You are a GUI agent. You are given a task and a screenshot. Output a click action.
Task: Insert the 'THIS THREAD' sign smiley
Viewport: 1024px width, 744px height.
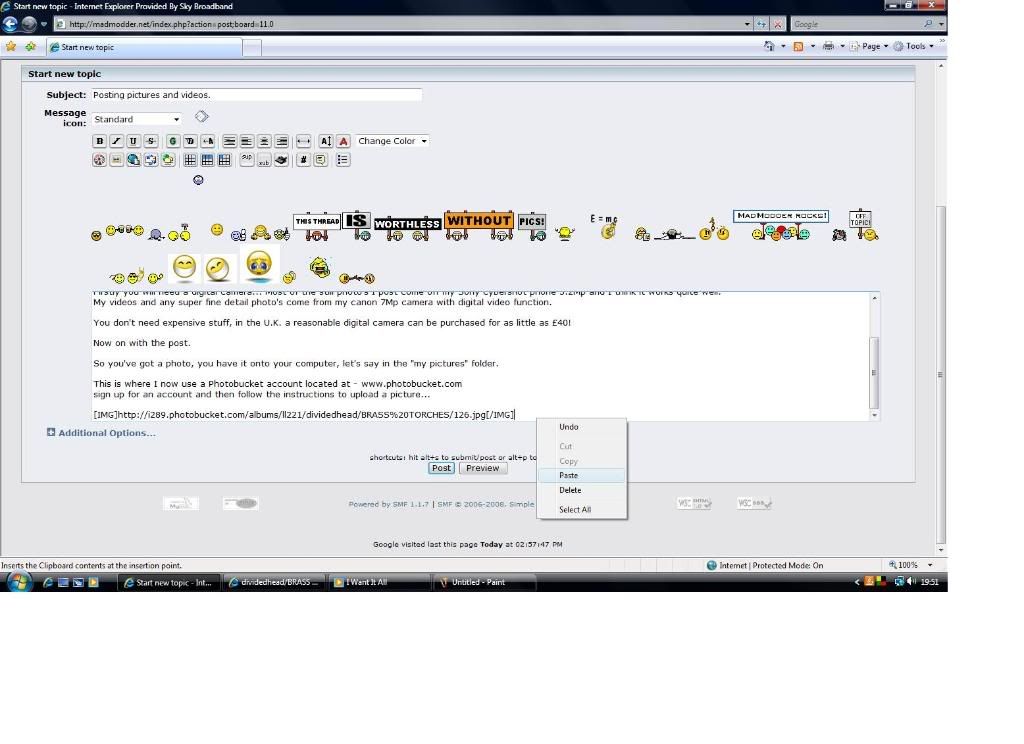317,227
